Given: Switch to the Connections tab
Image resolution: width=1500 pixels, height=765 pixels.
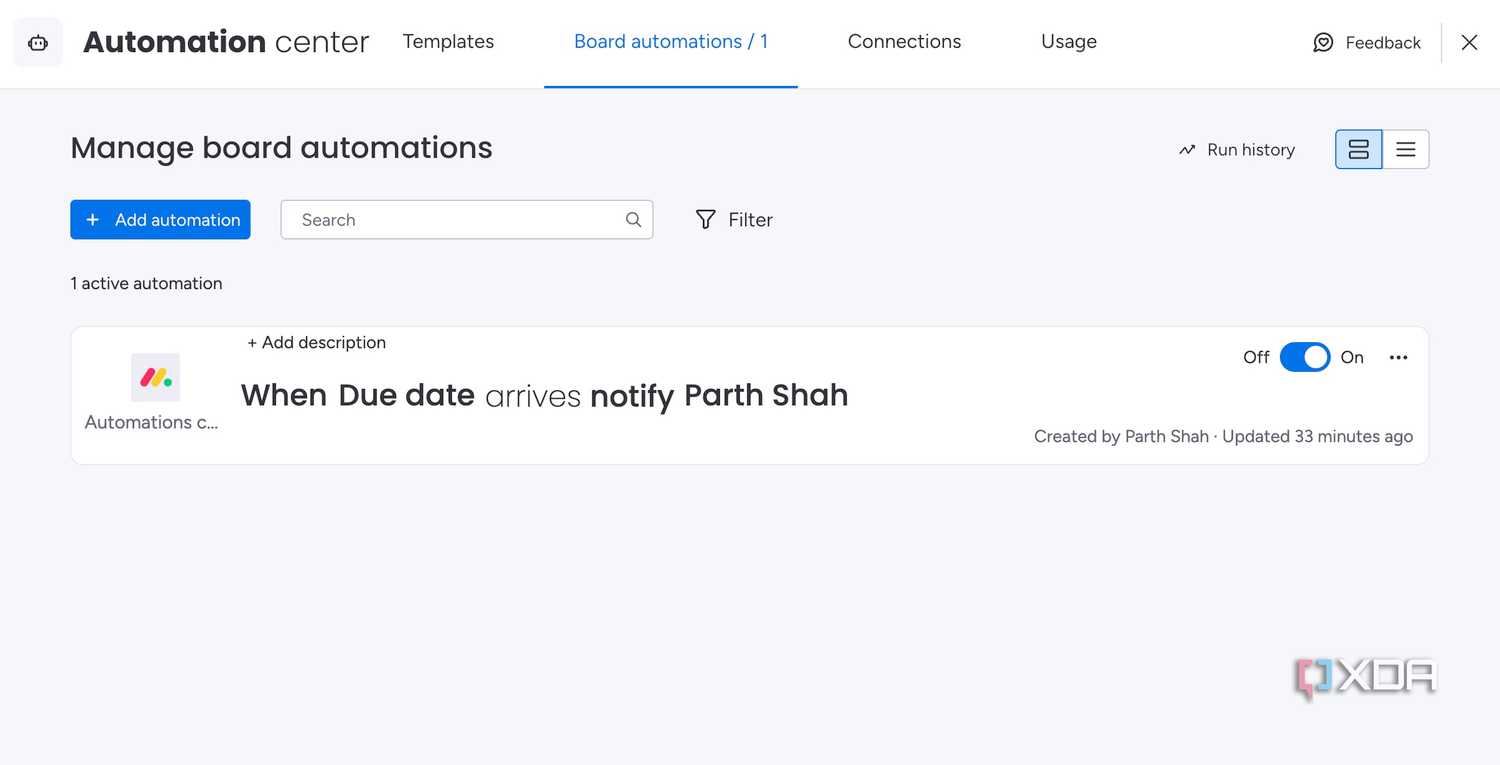Looking at the screenshot, I should click(x=904, y=42).
